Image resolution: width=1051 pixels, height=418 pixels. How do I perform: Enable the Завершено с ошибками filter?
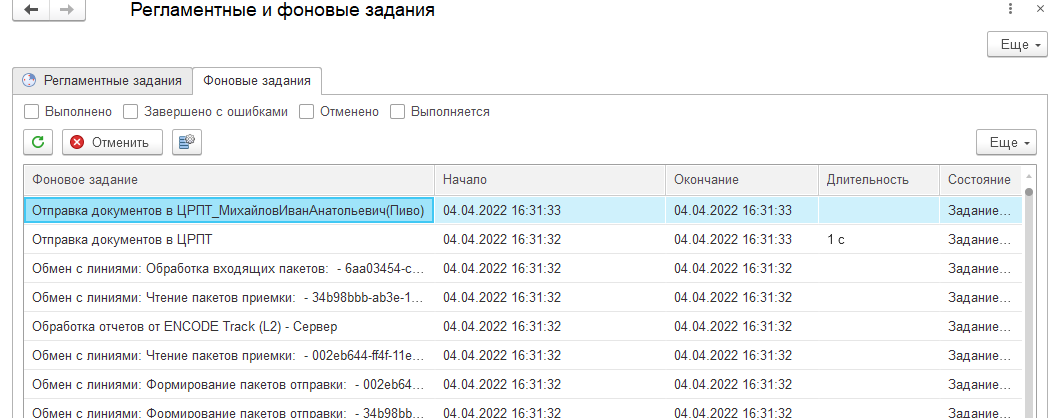[x=131, y=112]
